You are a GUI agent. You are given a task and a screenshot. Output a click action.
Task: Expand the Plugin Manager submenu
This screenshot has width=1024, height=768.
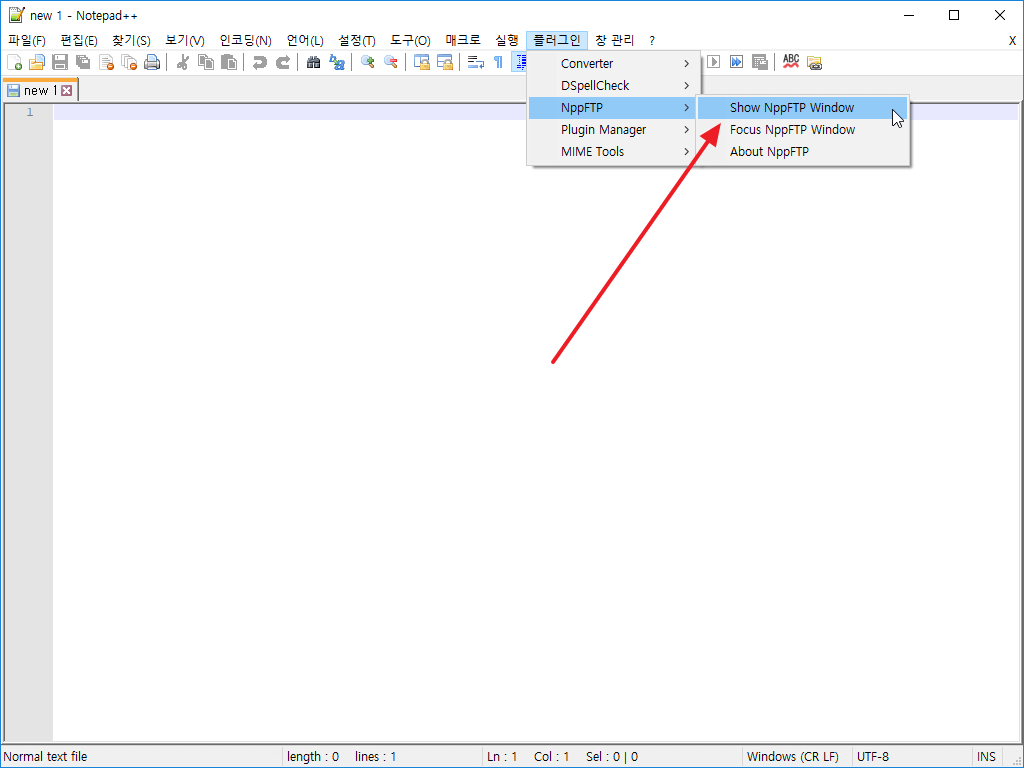tap(614, 130)
